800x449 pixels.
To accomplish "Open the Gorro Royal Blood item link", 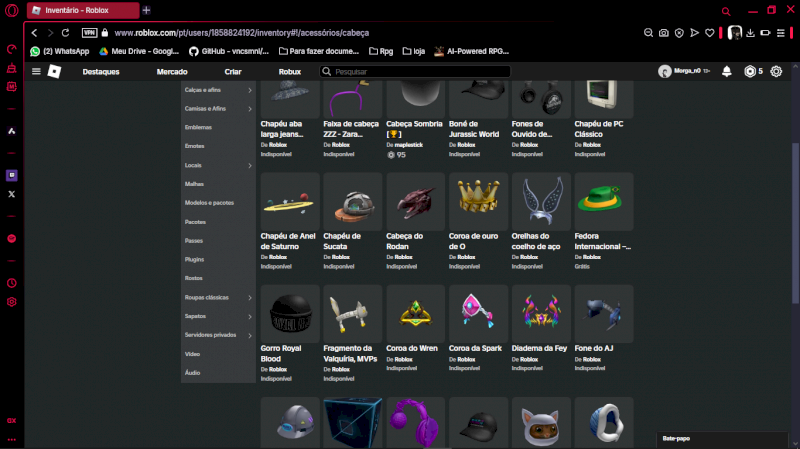I will pyautogui.click(x=281, y=354).
